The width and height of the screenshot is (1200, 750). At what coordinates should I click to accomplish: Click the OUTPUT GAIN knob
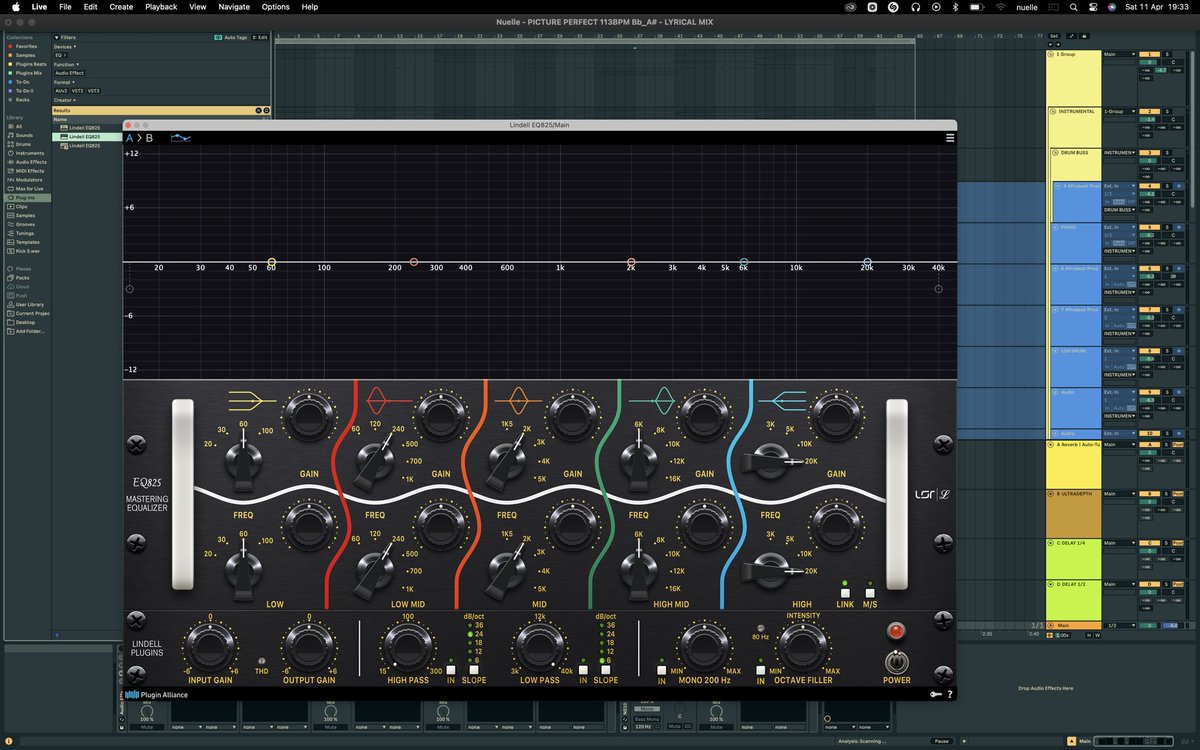tap(308, 647)
